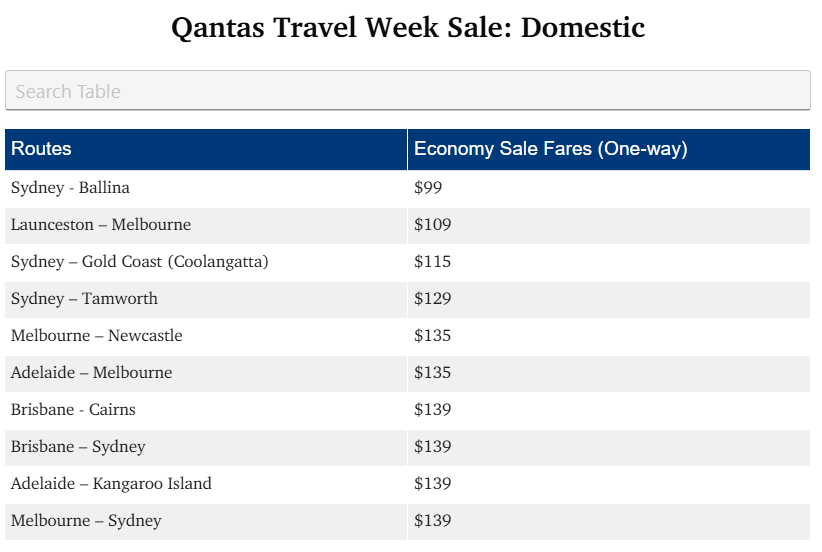Select the Sydney – Tamworth route

84,299
